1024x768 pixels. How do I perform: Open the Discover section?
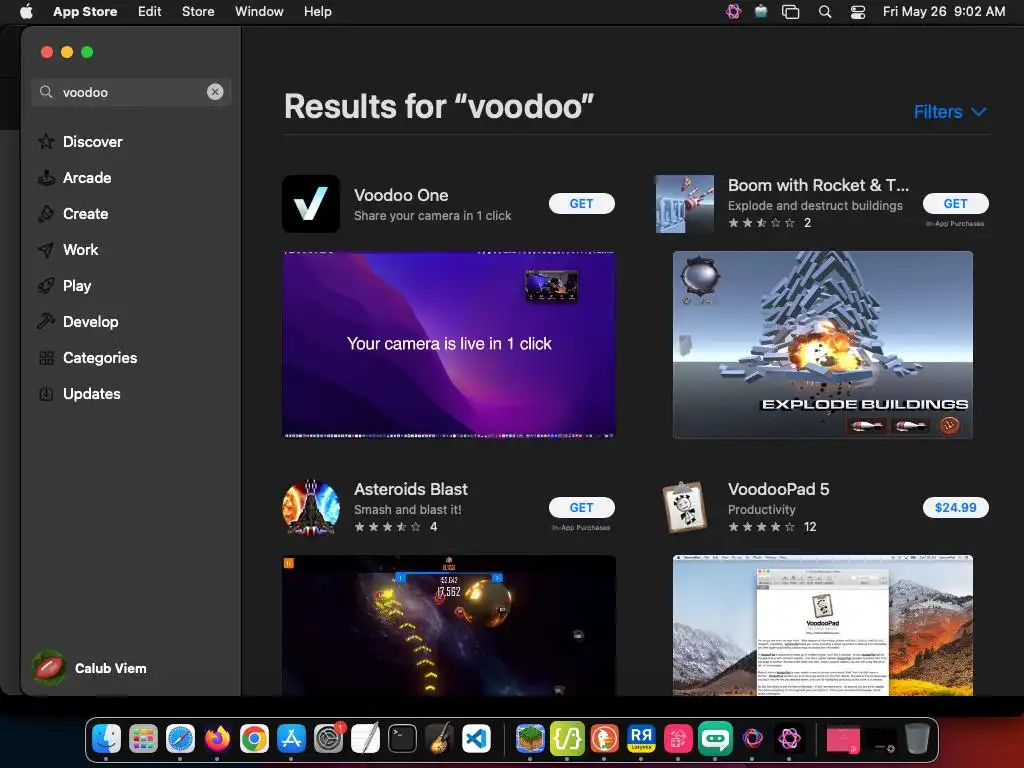click(x=92, y=142)
